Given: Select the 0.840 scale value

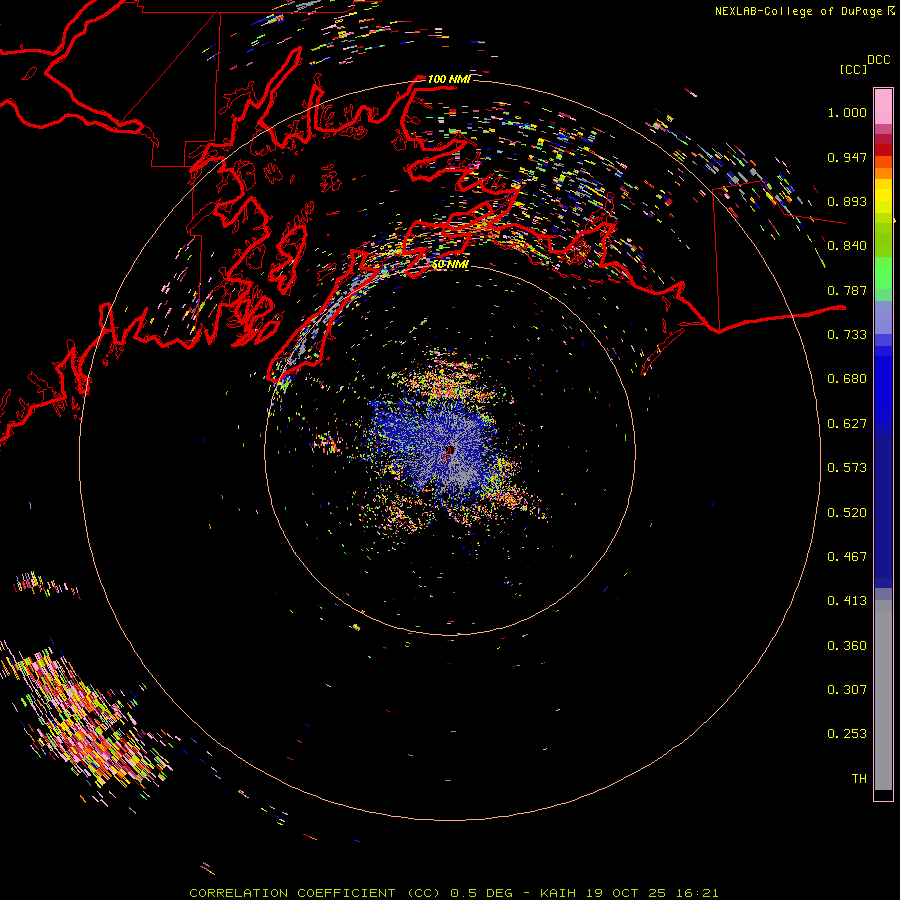Looking at the screenshot, I should 847,246.
